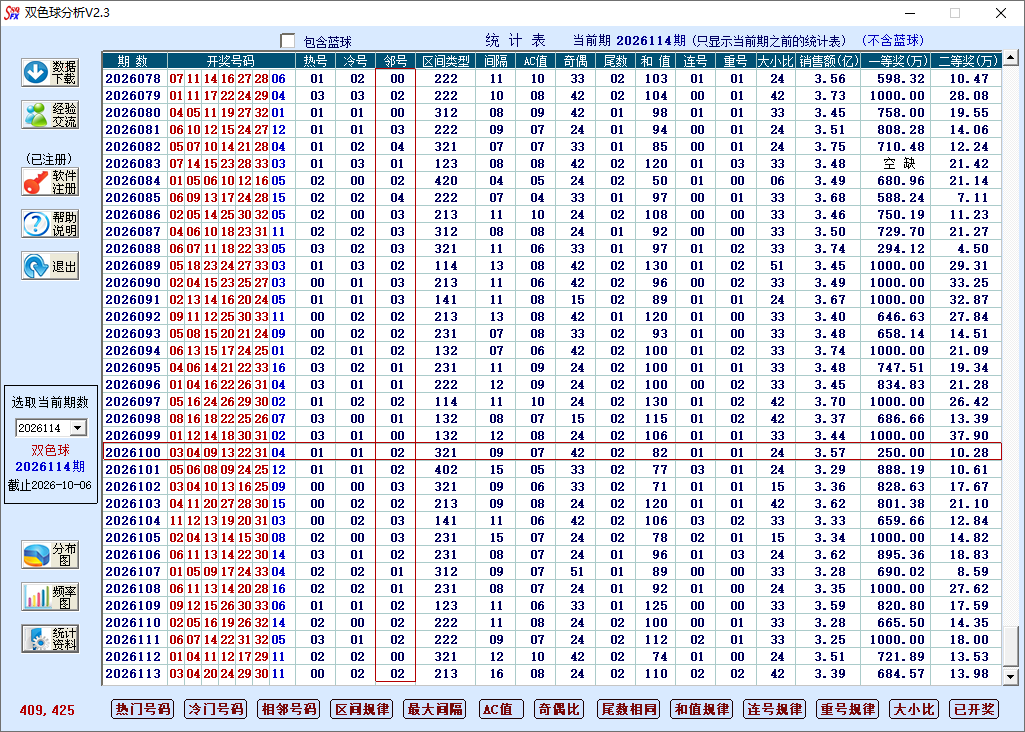Select the highlighted row for period 2026100
The height and width of the screenshot is (732, 1025).
[x=552, y=452]
